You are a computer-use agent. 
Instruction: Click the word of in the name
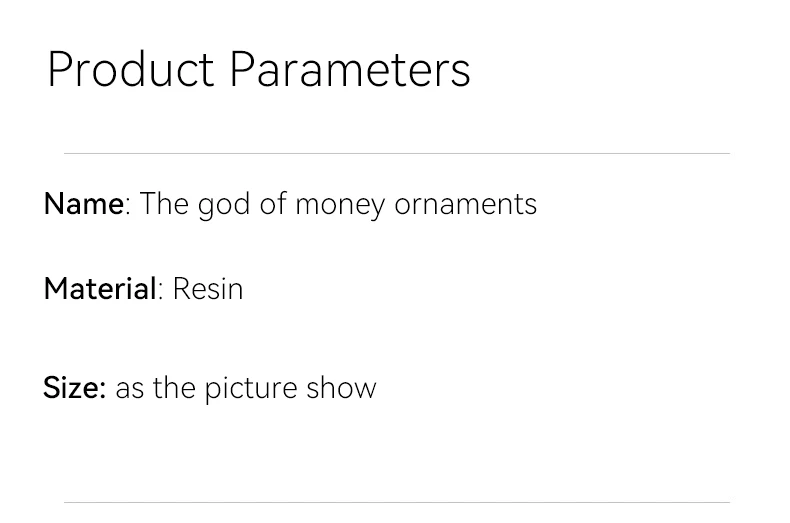pos(273,204)
